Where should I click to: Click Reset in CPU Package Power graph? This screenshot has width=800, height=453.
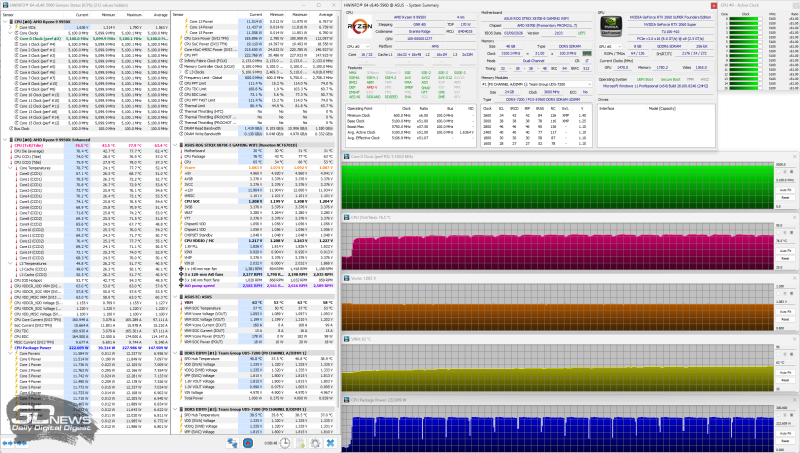[785, 441]
